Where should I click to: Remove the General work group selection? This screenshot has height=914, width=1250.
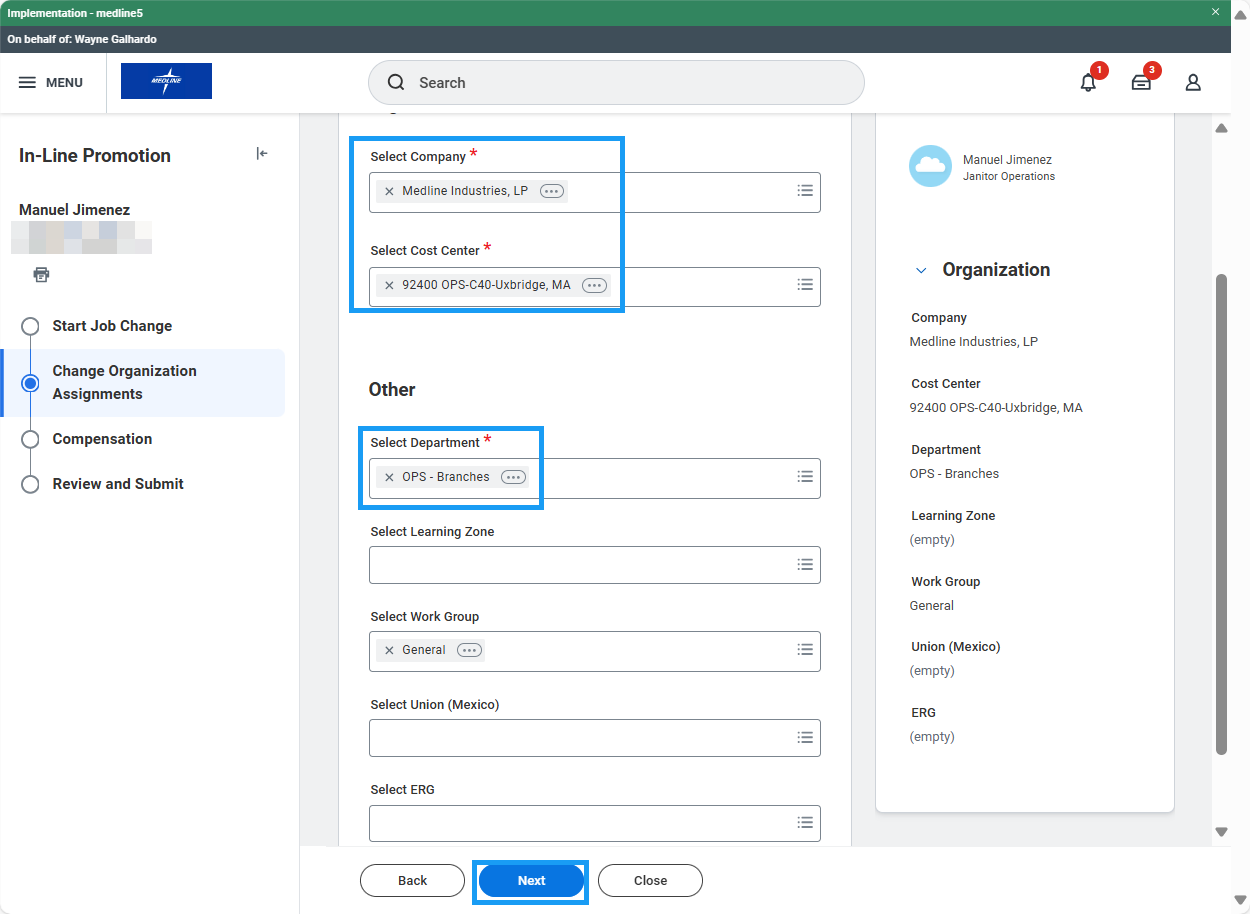point(390,650)
